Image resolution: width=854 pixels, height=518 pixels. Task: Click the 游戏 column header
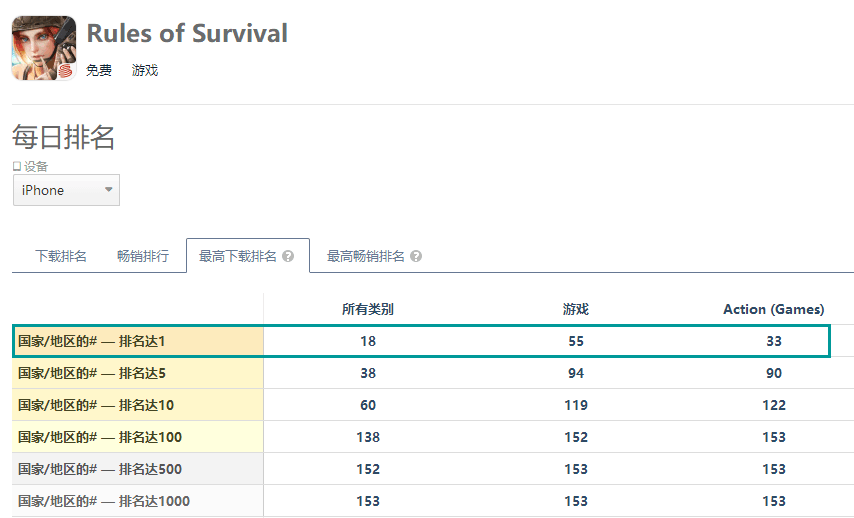point(576,309)
